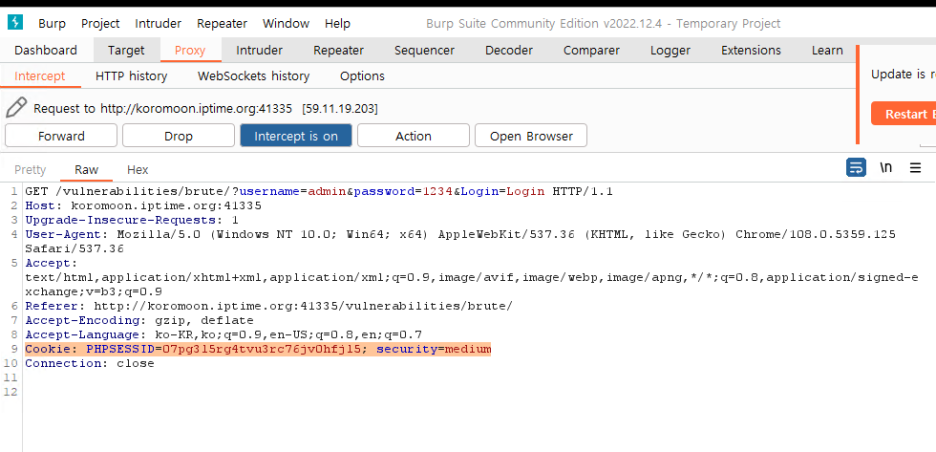Toggle the word wrap icon in editor toolbar

pyautogui.click(x=856, y=168)
